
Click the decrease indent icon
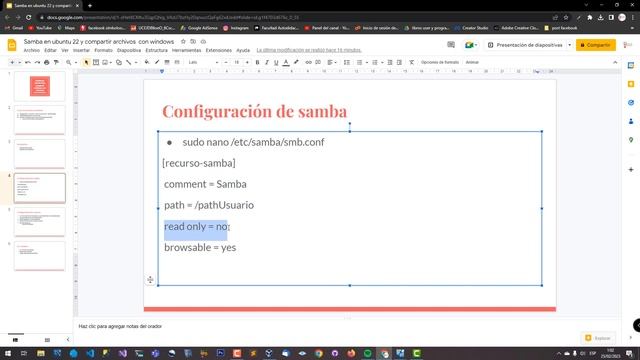pyautogui.click(x=390, y=62)
